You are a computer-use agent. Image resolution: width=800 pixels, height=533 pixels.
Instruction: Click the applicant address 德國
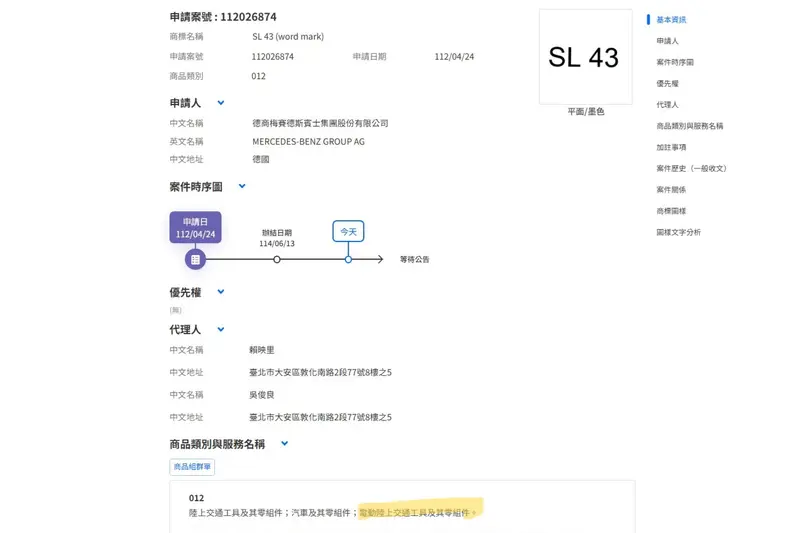click(261, 159)
